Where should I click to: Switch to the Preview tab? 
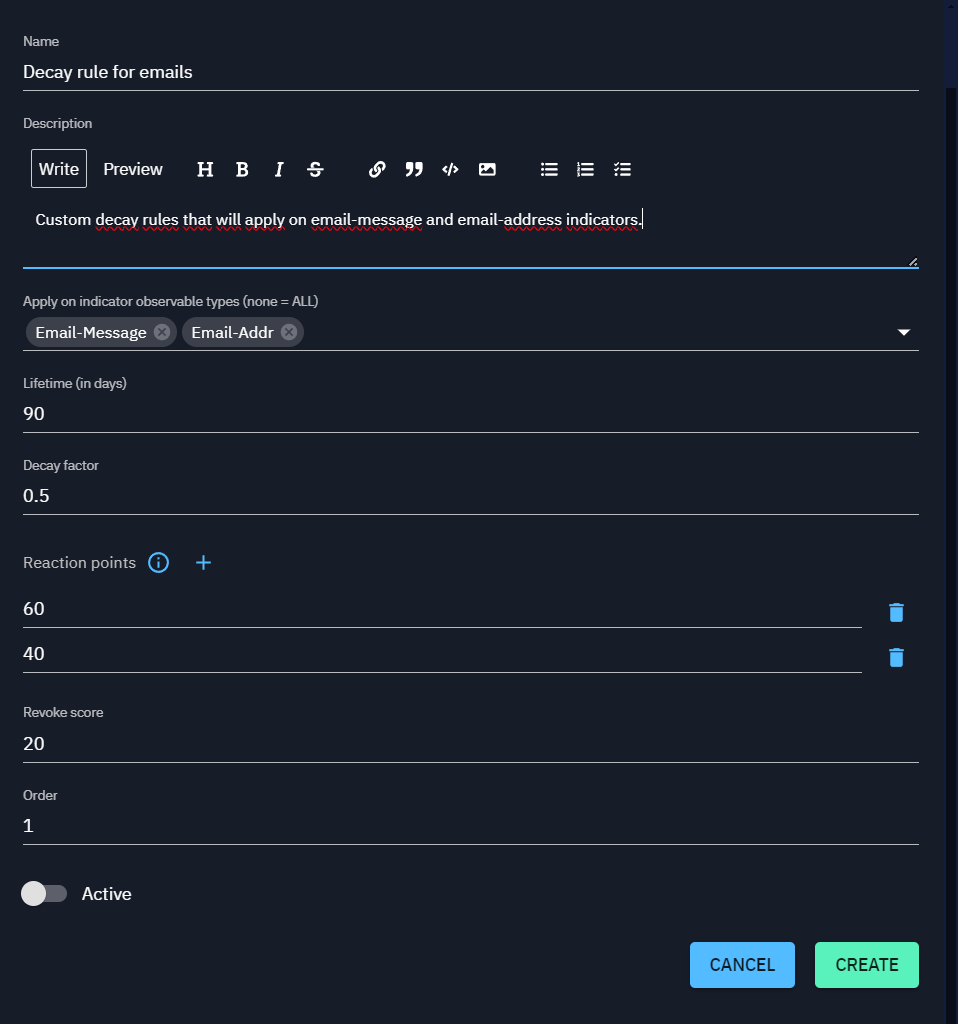click(133, 169)
